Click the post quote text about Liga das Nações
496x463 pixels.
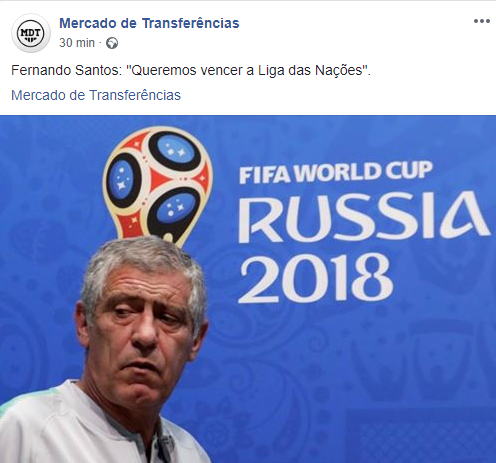191,71
